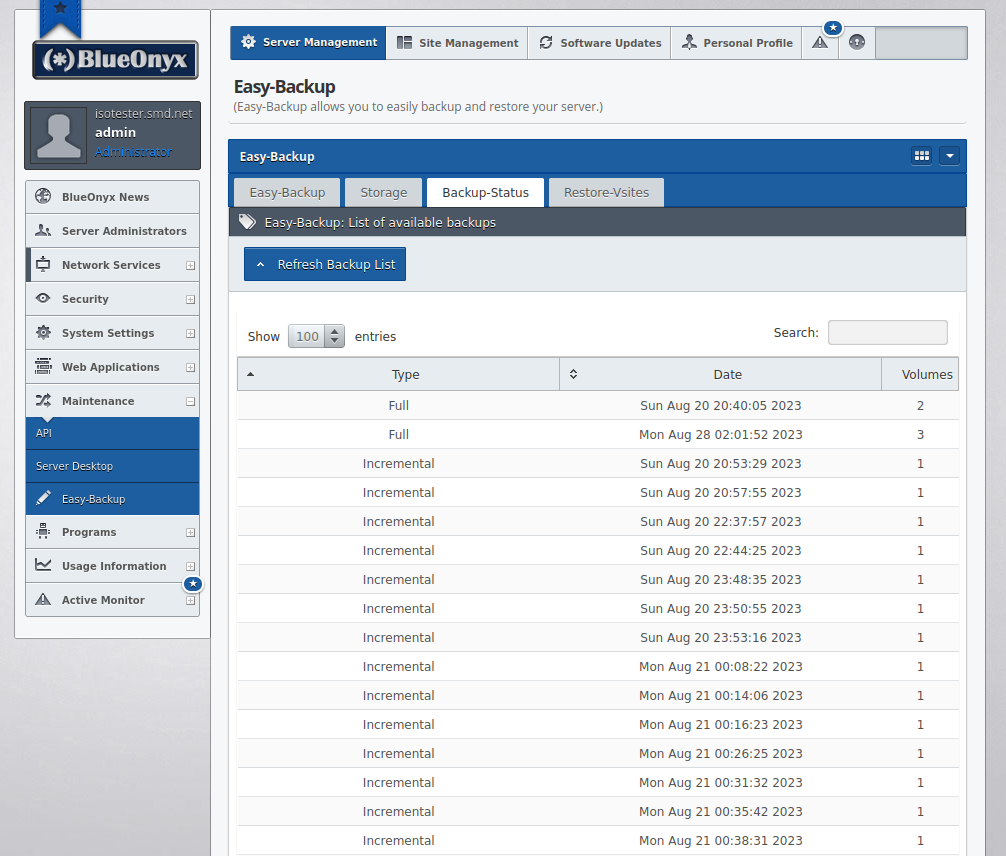Select date Sun Aug 20 22:37:57 2023

click(x=720, y=522)
